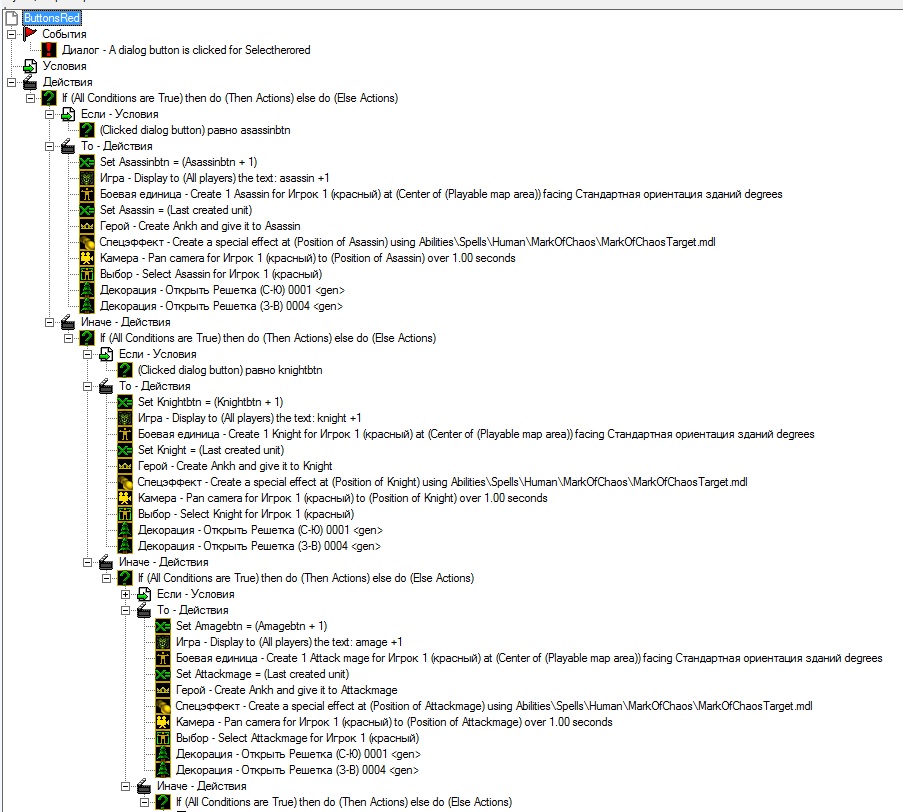Click selection icon of Select Attackmage row
This screenshot has width=903, height=812.
(163, 738)
